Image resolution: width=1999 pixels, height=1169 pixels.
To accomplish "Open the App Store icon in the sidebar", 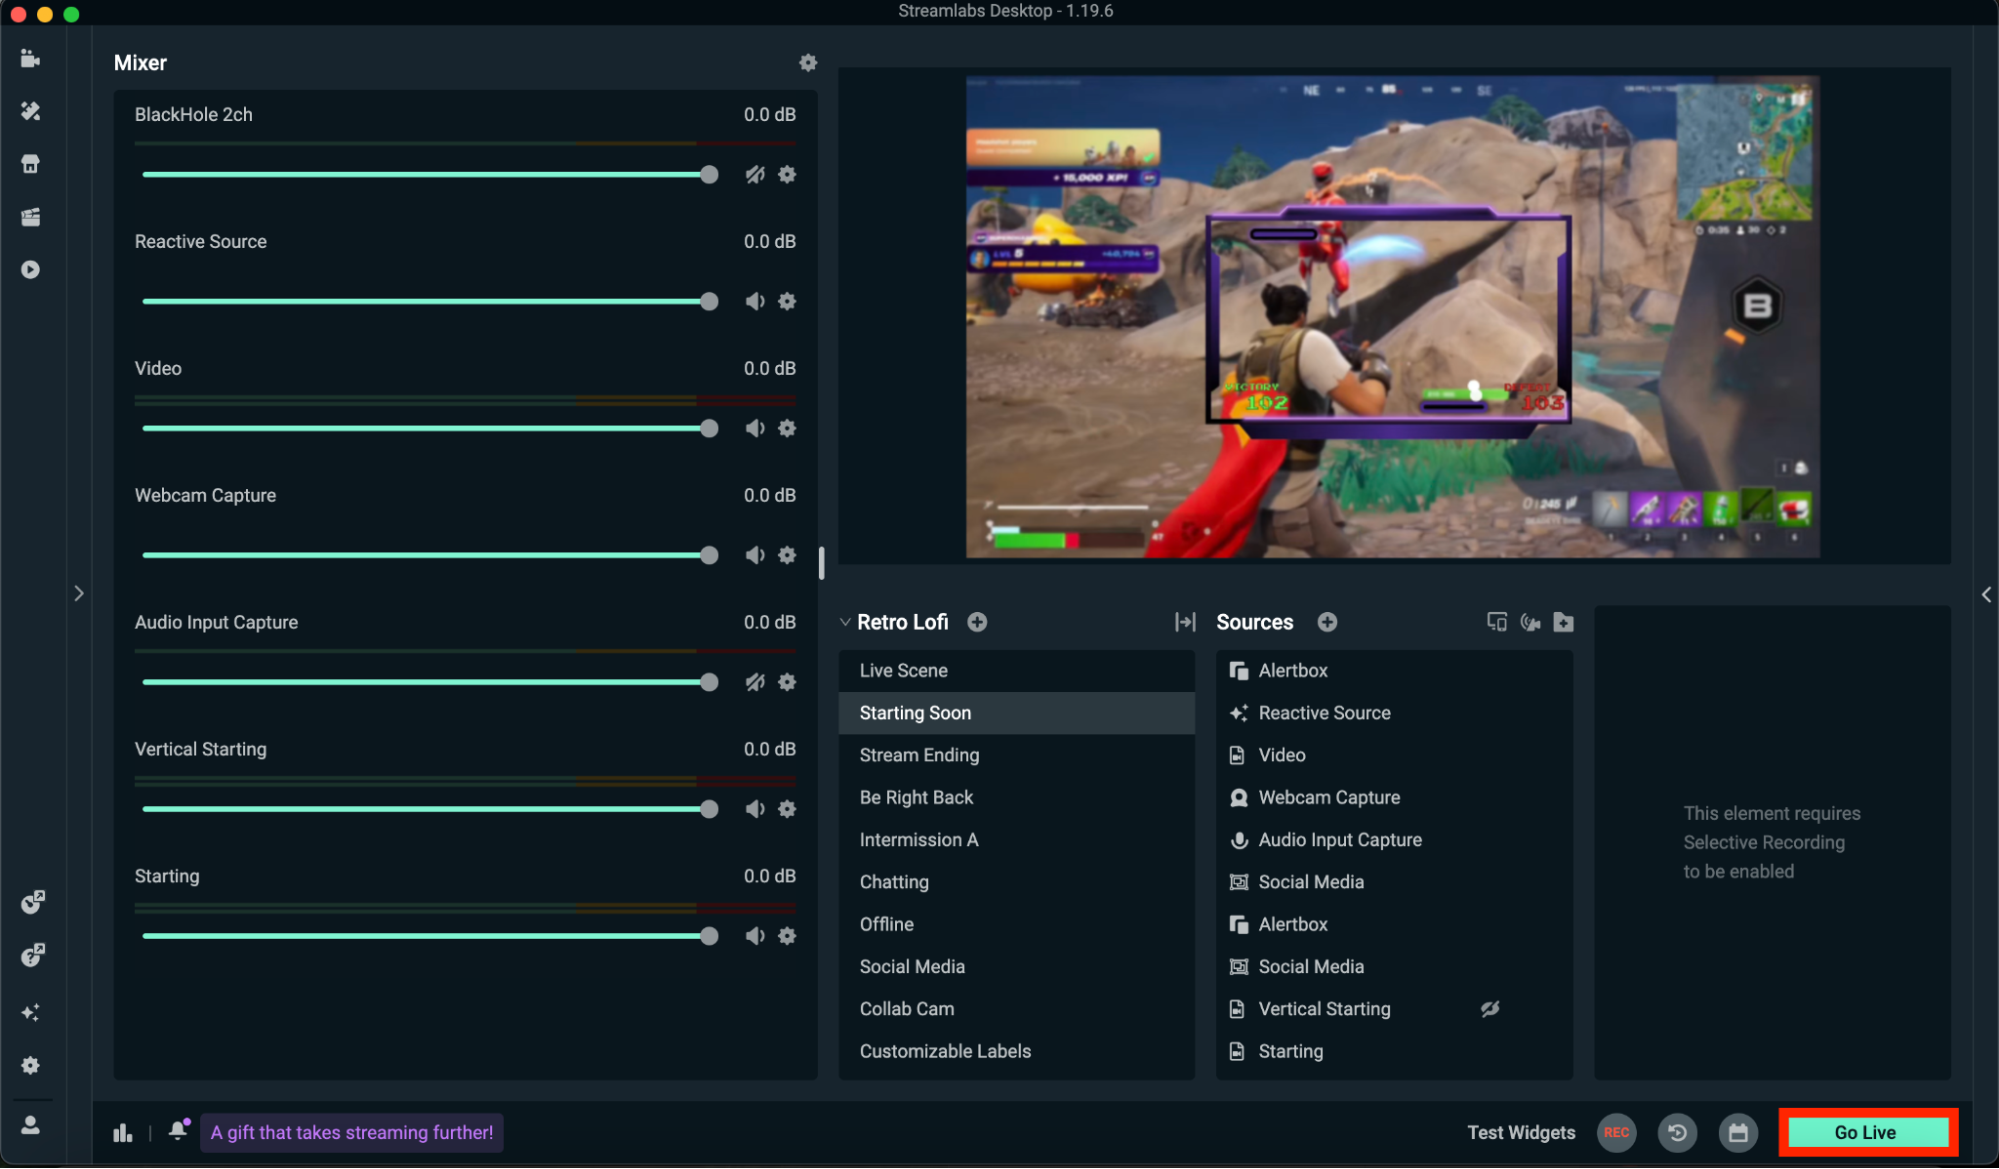I will coord(30,163).
